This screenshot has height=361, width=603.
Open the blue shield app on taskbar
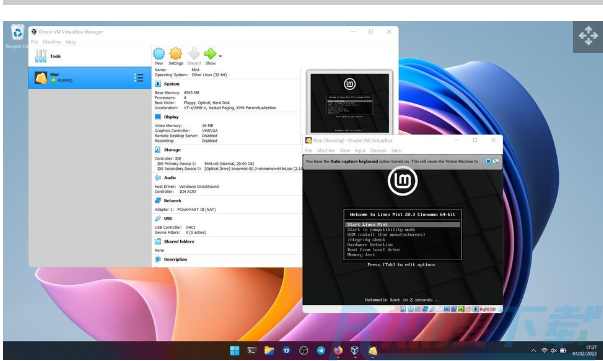point(287,350)
